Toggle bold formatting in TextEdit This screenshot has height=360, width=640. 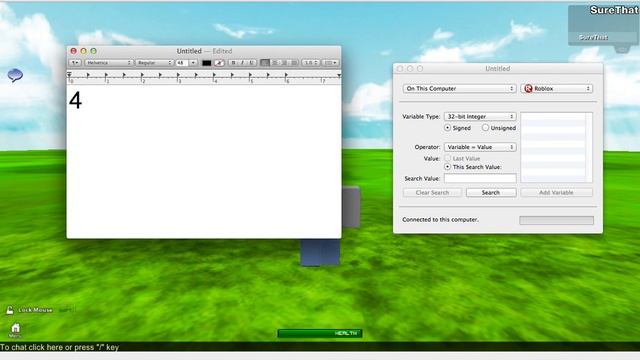coord(233,63)
